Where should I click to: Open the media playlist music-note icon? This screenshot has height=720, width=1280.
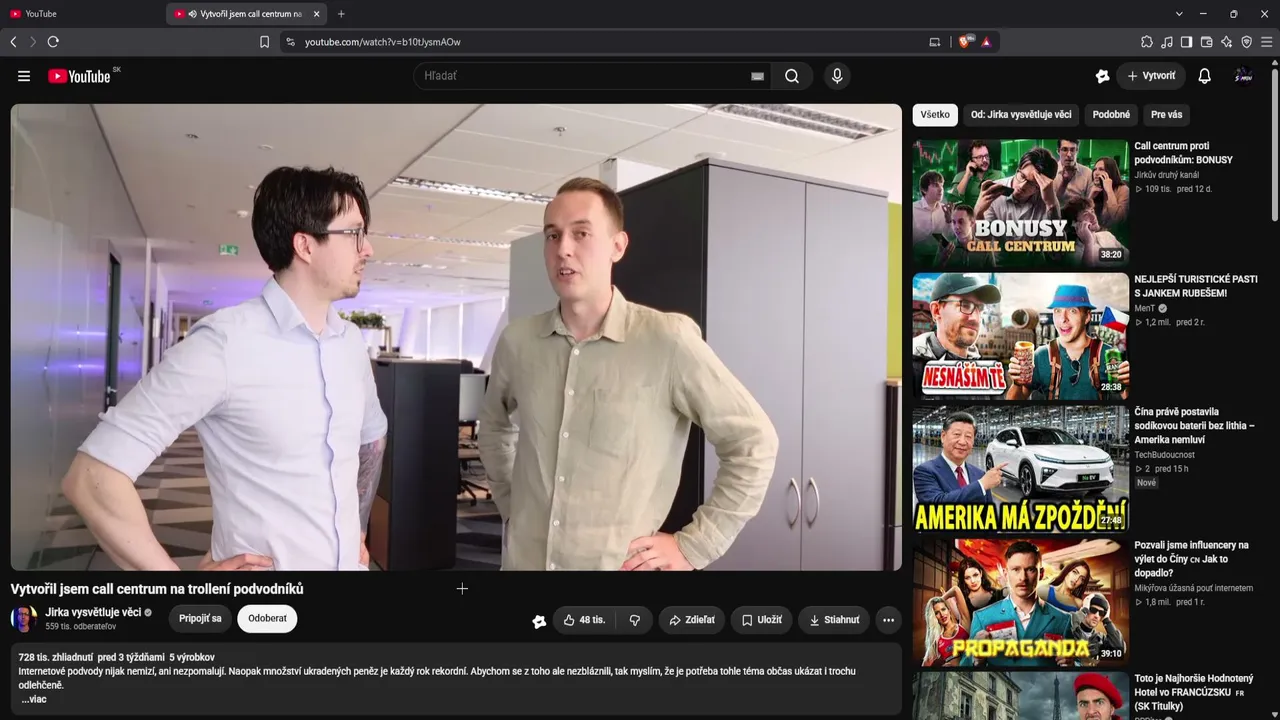[x=1167, y=42]
